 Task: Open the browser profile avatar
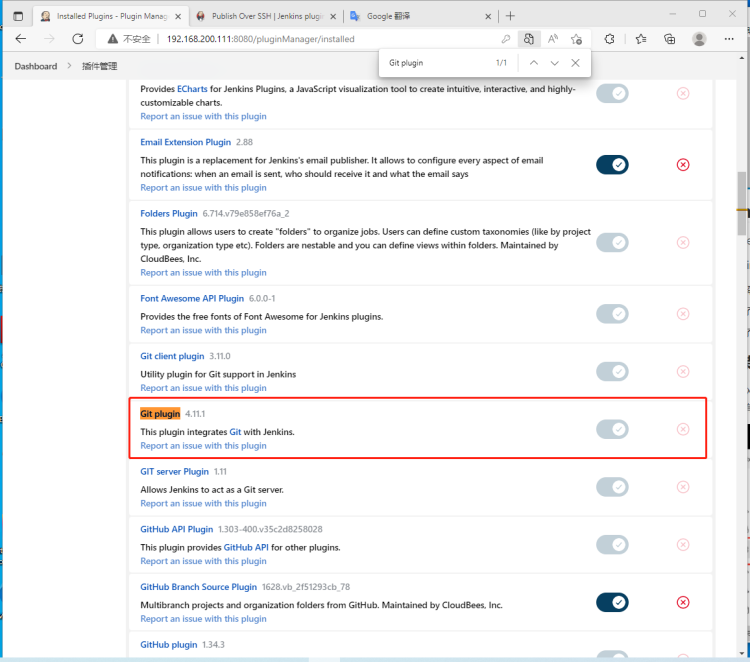[699, 39]
